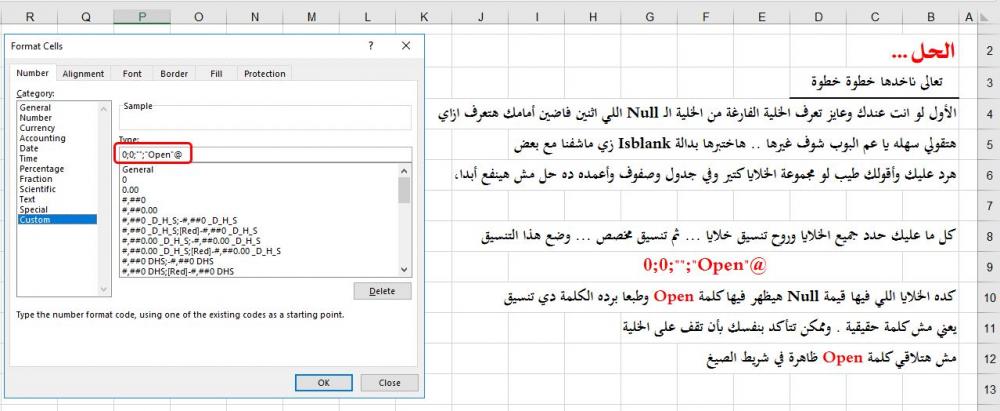
Task: Select the 0.00 format code in list
Action: [x=131, y=190]
